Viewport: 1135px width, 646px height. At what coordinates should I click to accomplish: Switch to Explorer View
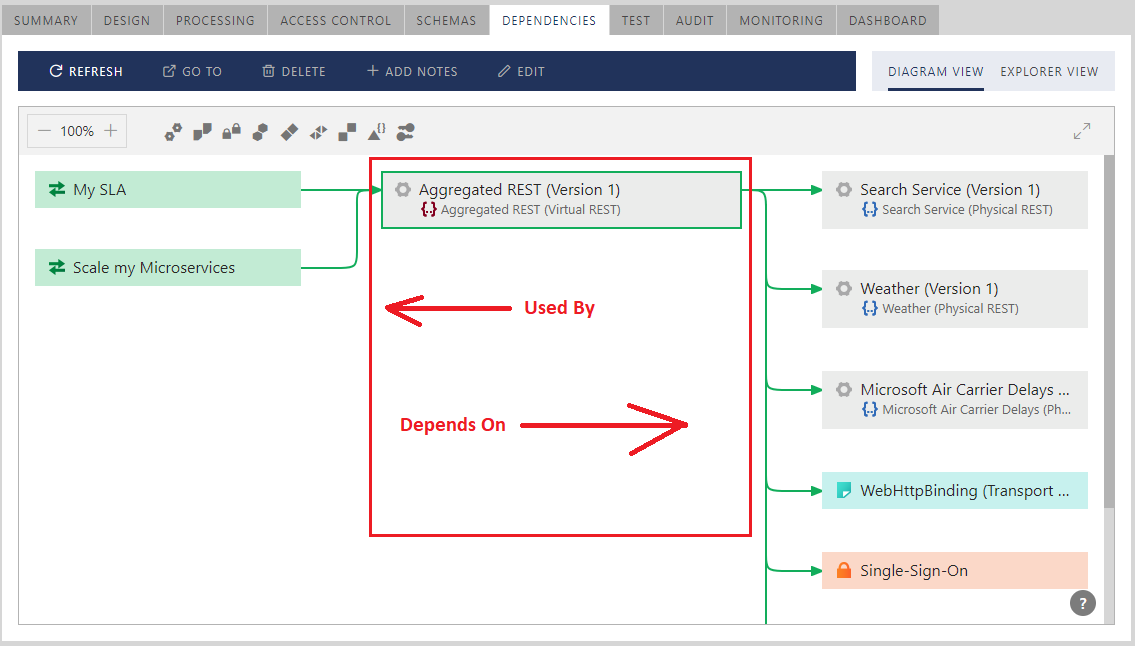tap(1049, 71)
